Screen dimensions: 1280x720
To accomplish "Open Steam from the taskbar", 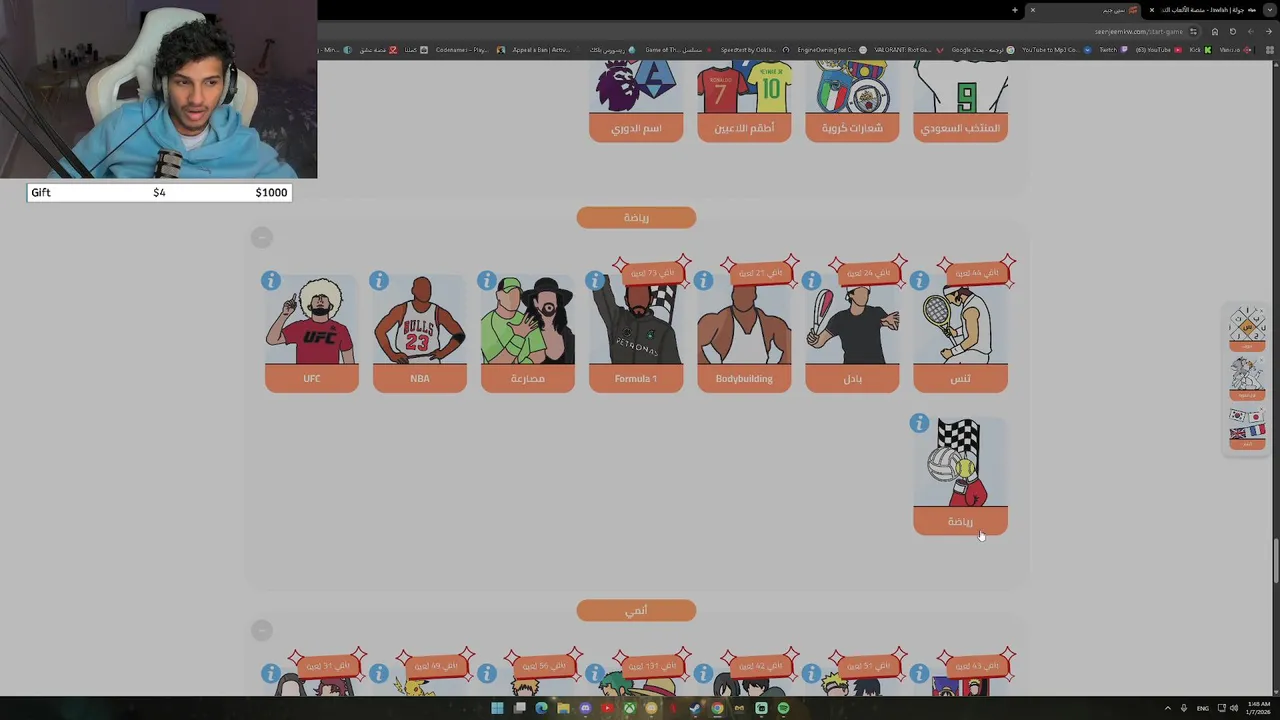I will (695, 708).
